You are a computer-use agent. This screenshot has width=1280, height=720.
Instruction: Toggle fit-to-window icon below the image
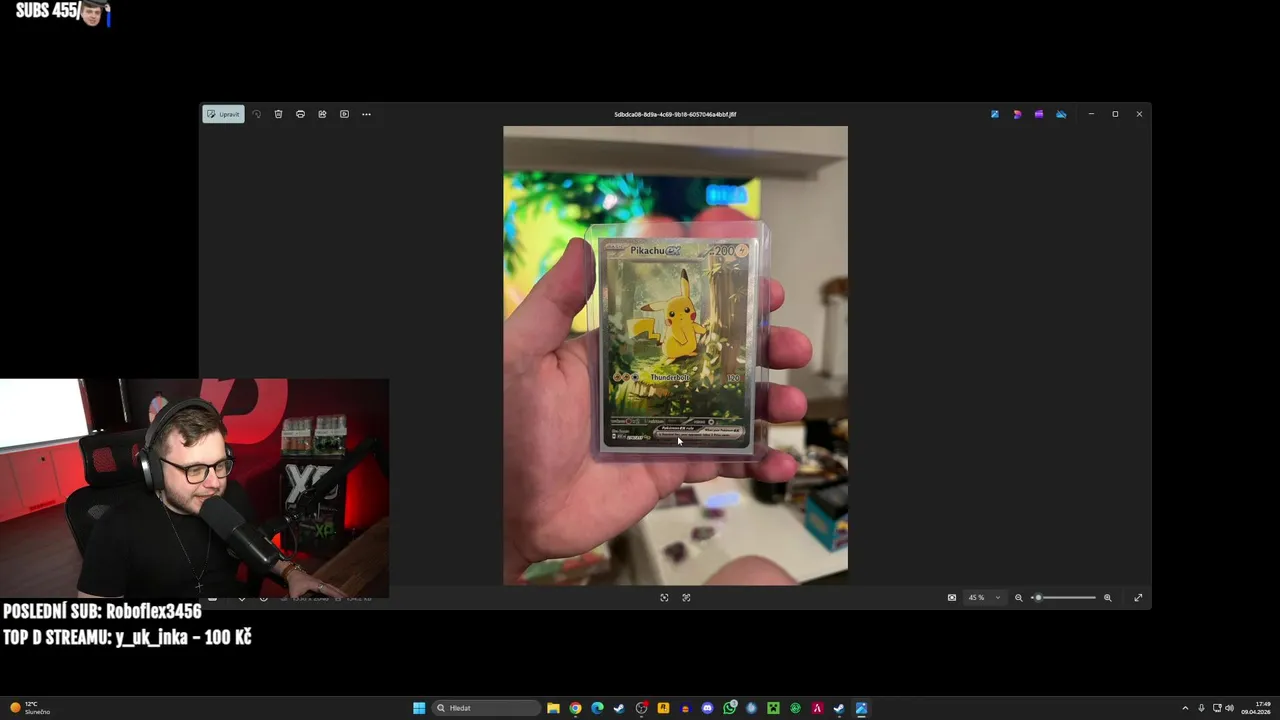click(x=664, y=597)
